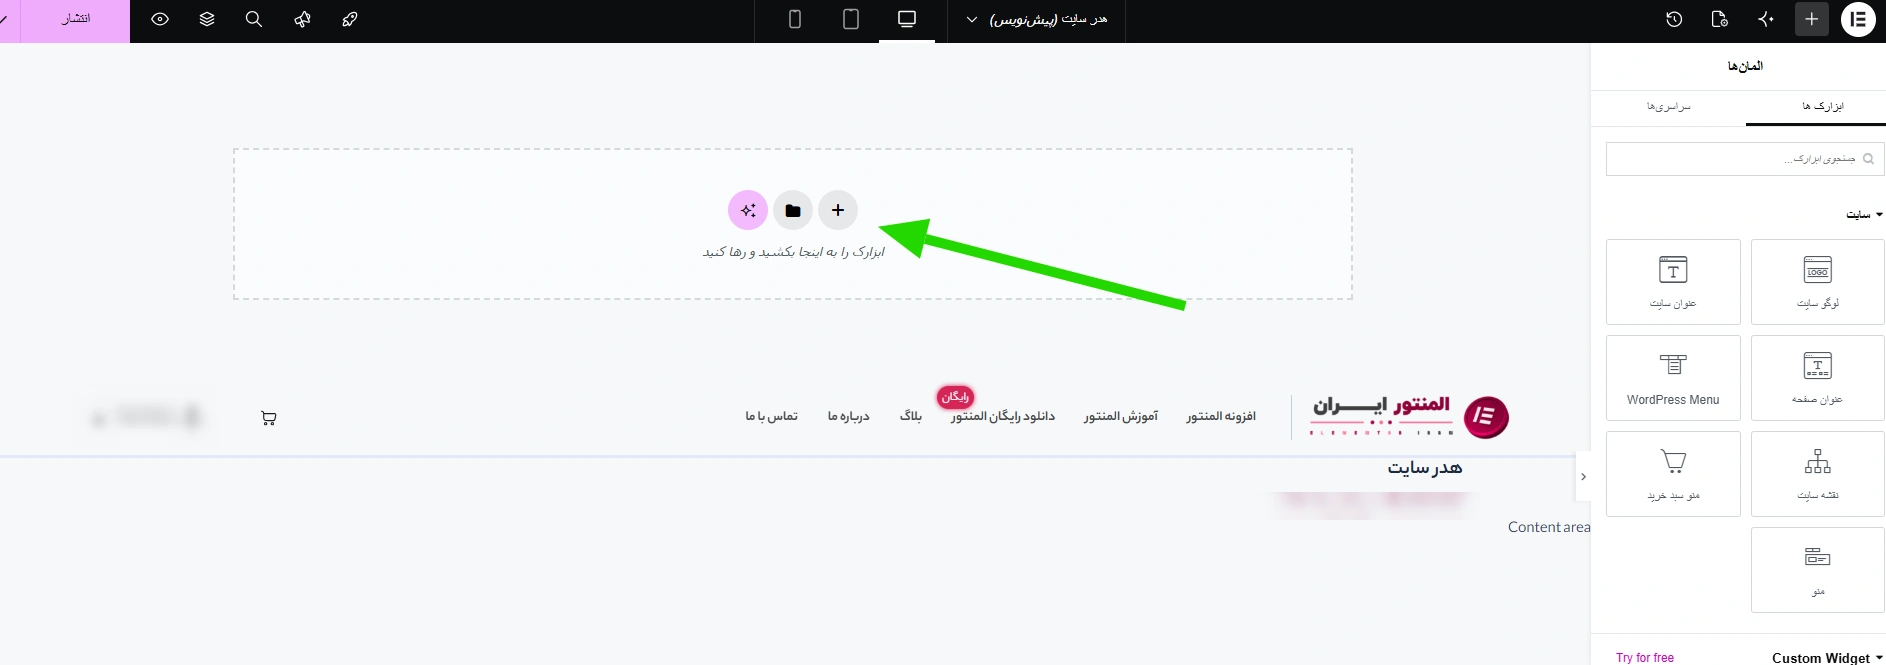Viewport: 1886px width, 665px height.
Task: Switch to desktop device view
Action: pyautogui.click(x=907, y=20)
